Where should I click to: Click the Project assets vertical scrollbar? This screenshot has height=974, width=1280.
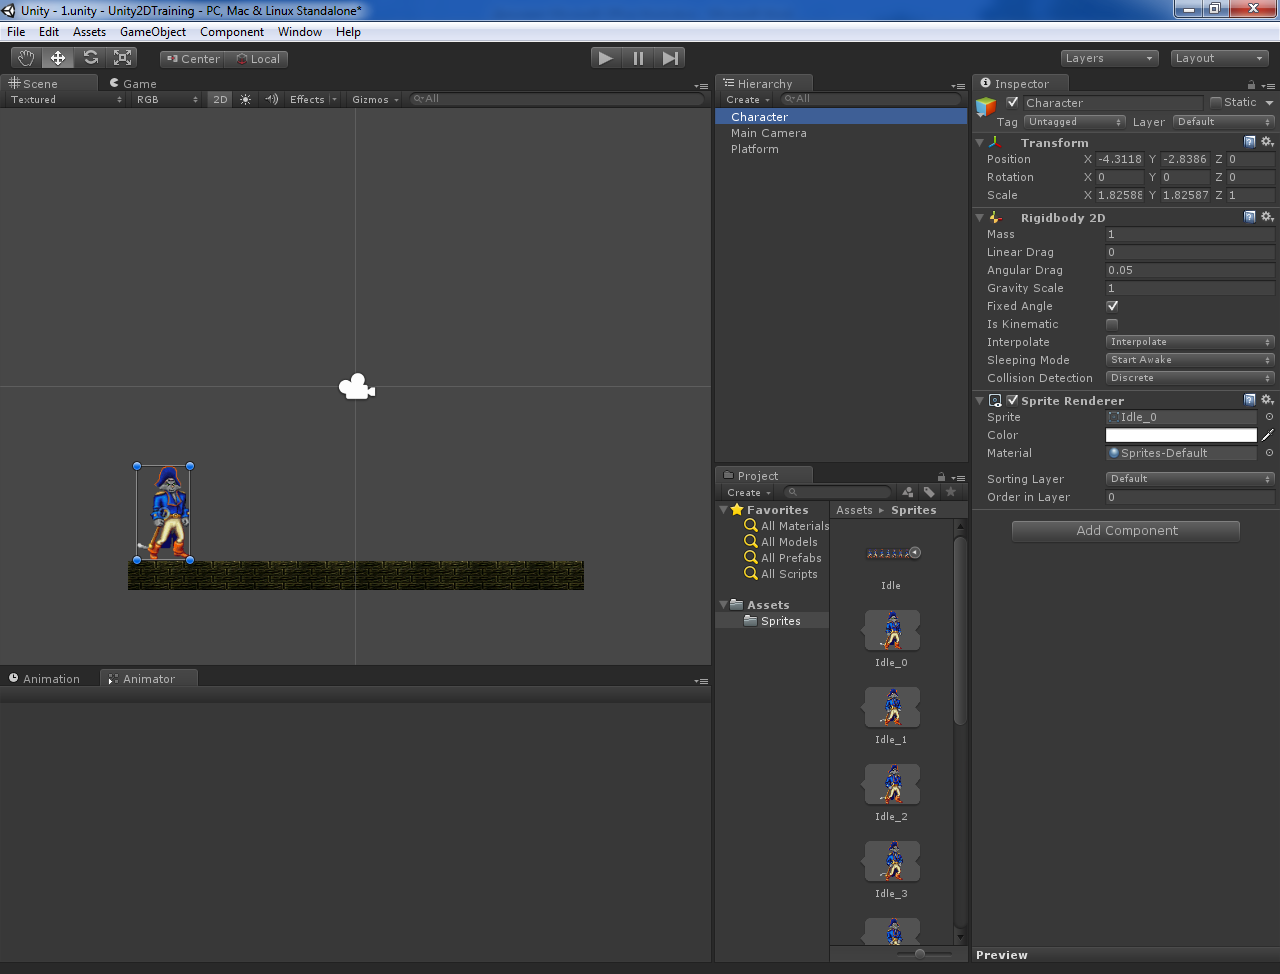click(961, 631)
